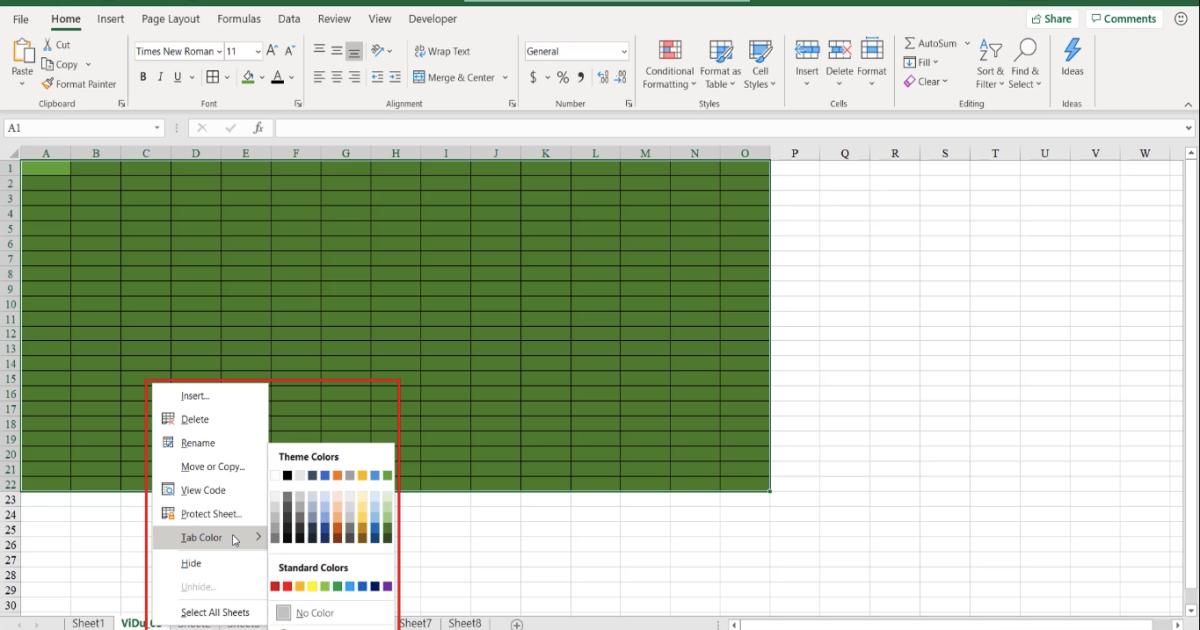Viewport: 1200px width, 630px height.
Task: Open the Number Format dropdown showing General
Action: tap(577, 50)
